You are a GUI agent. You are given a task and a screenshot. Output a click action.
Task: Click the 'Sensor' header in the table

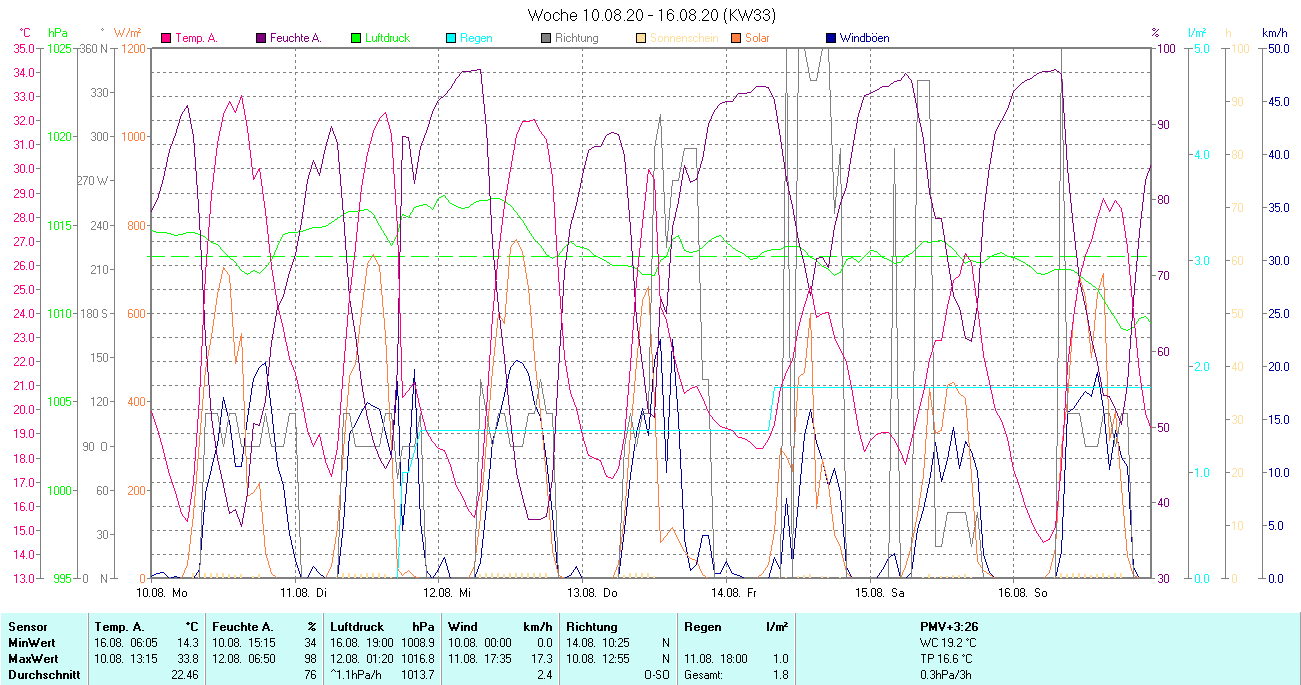(x=27, y=627)
